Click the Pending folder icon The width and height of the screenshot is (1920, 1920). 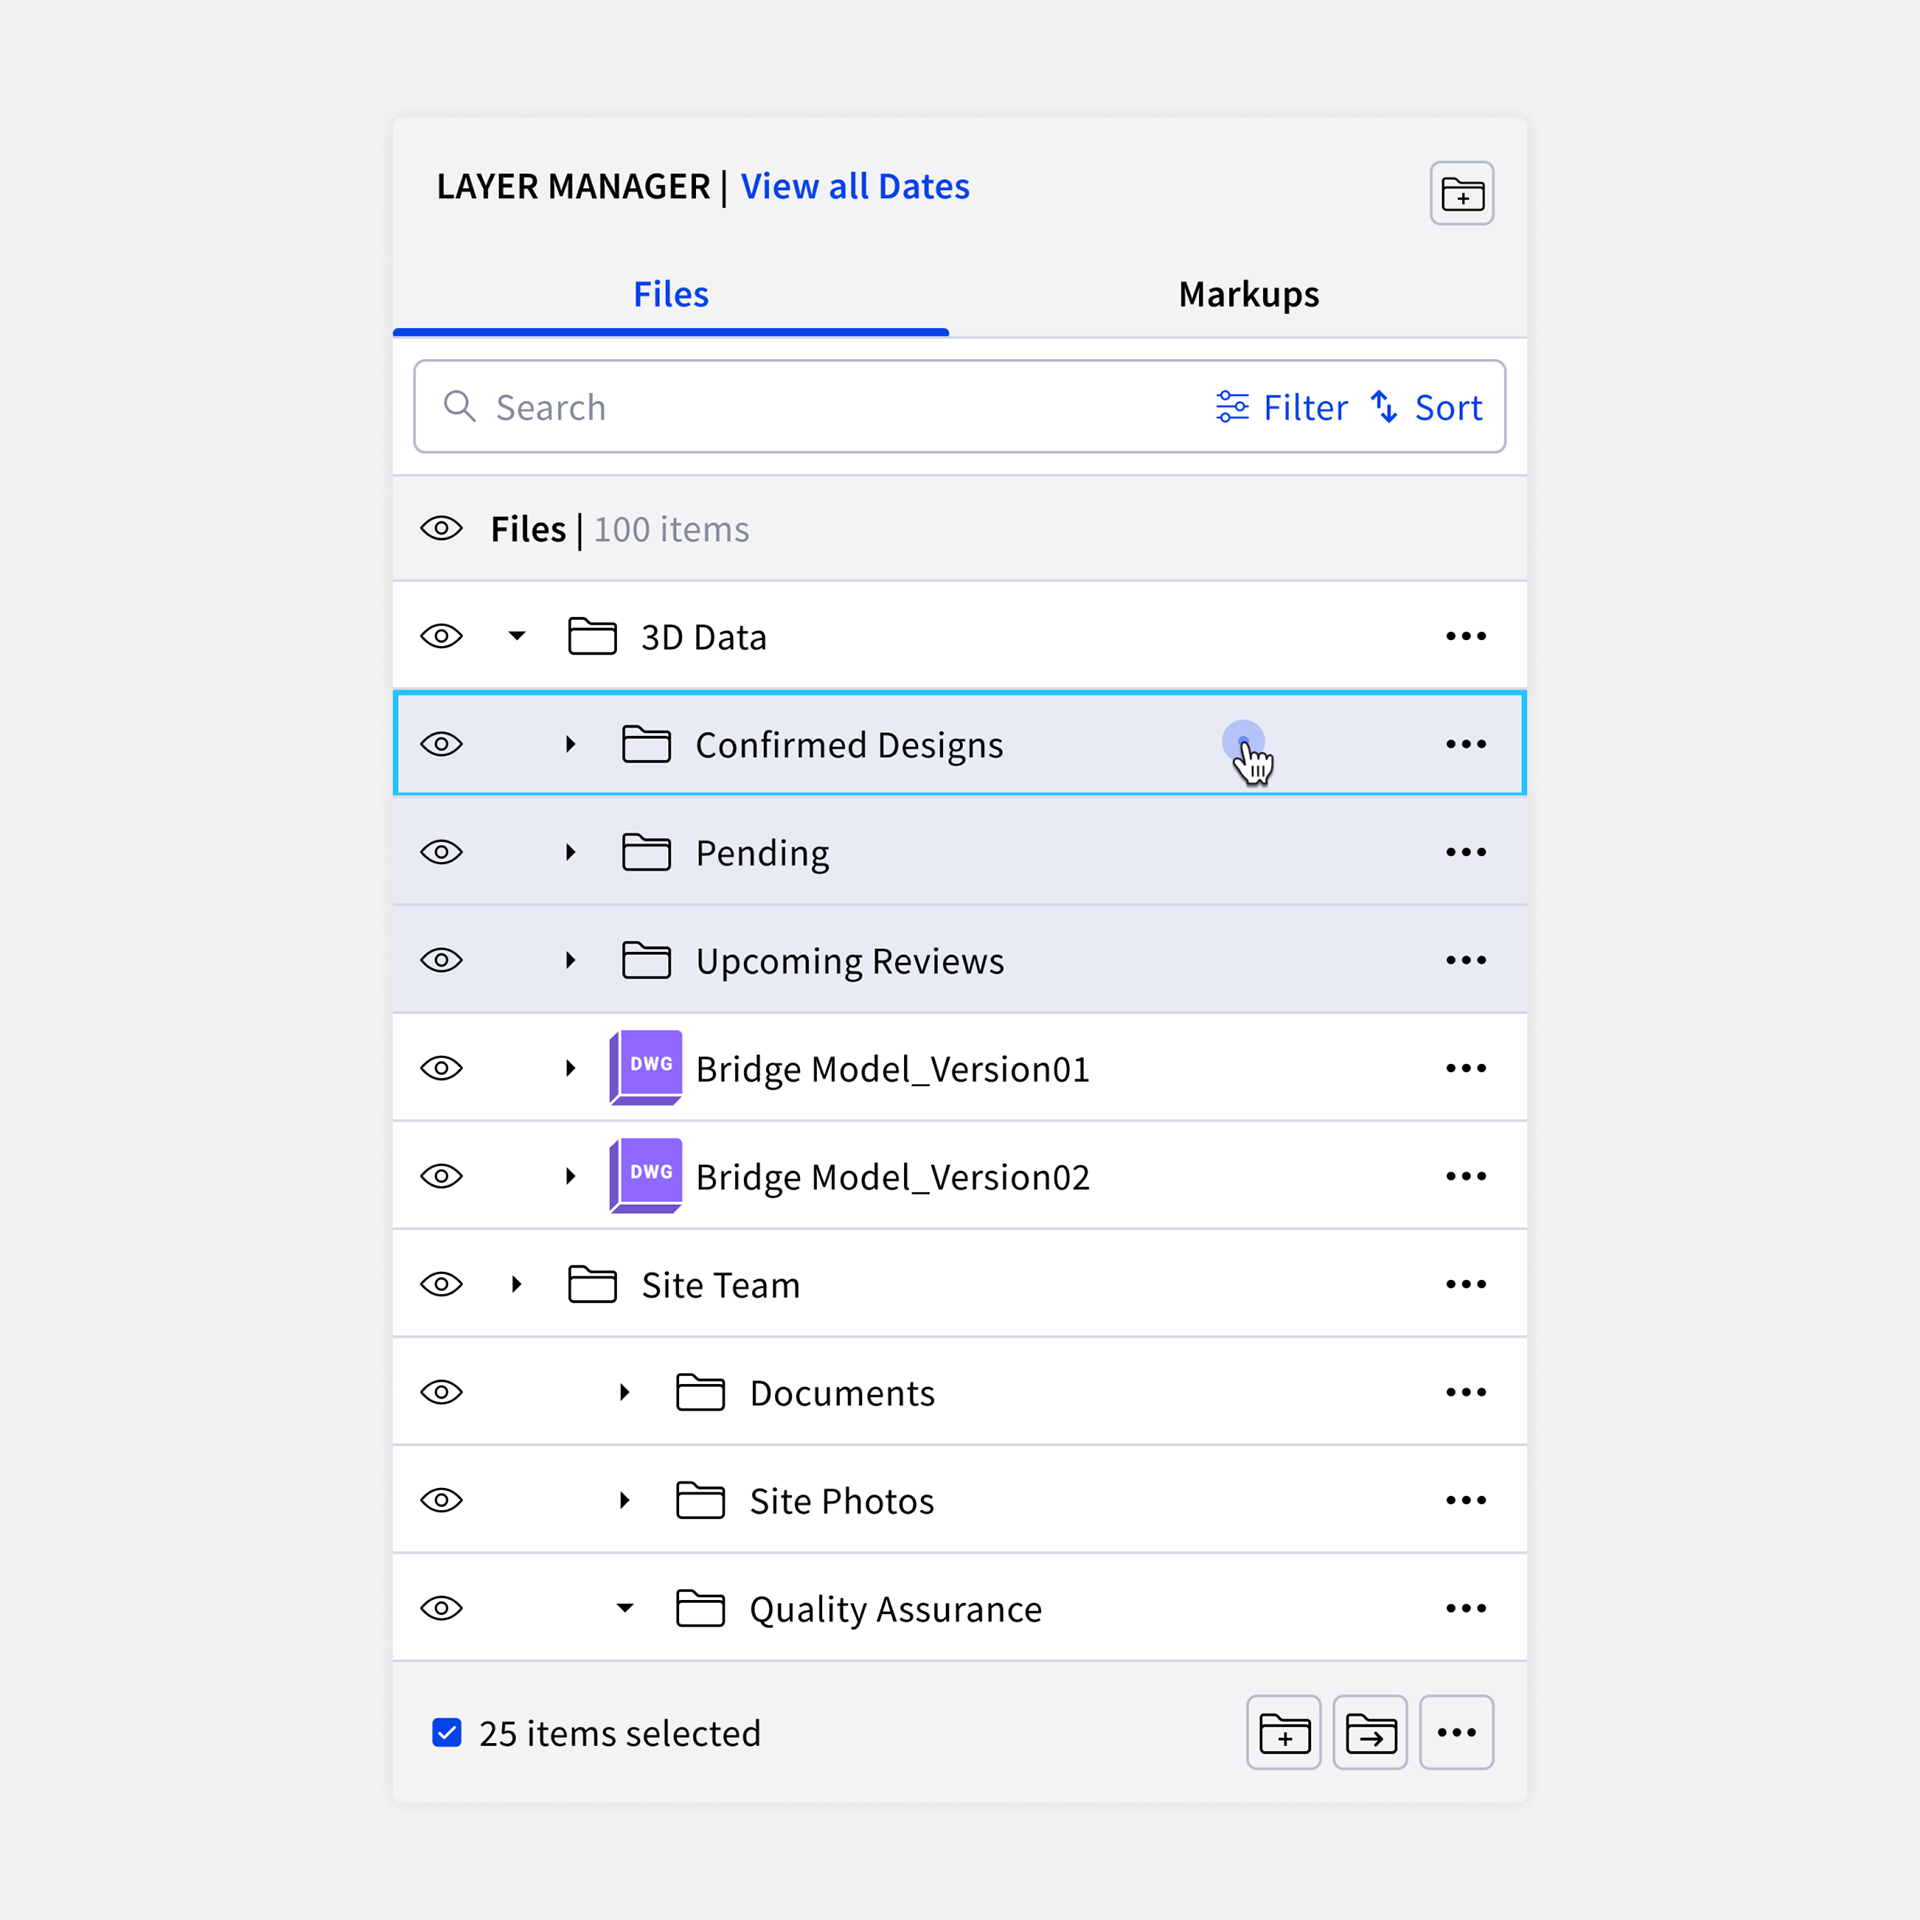coord(646,852)
